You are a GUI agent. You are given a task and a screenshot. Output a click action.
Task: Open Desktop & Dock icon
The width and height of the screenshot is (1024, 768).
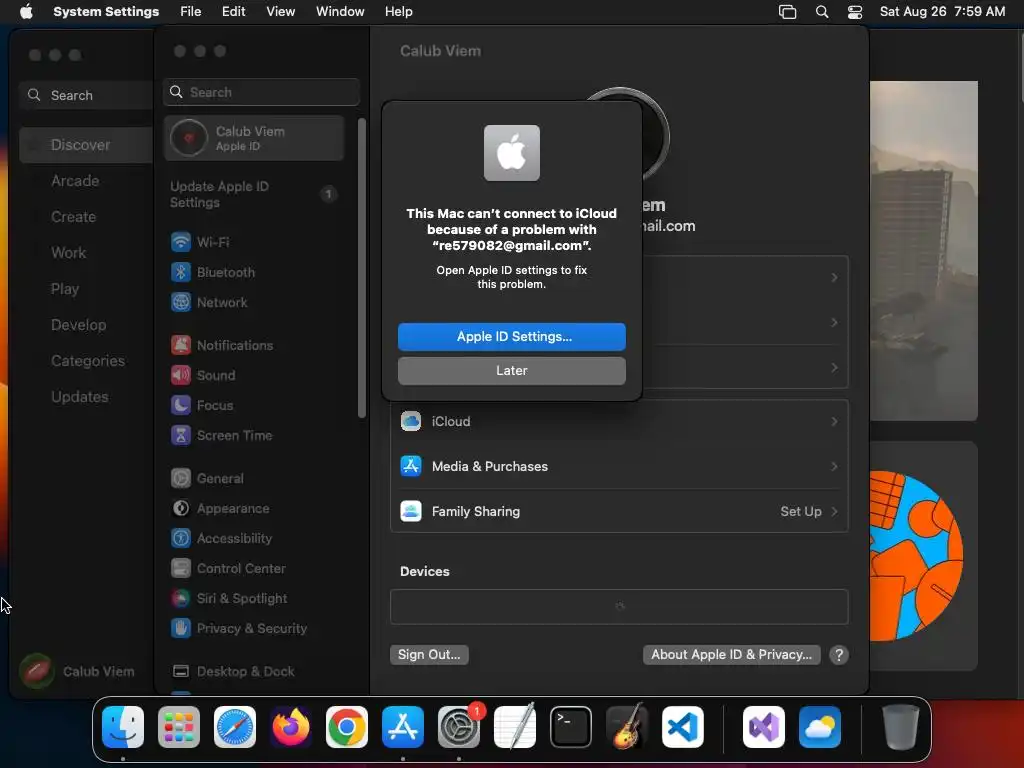click(x=181, y=671)
